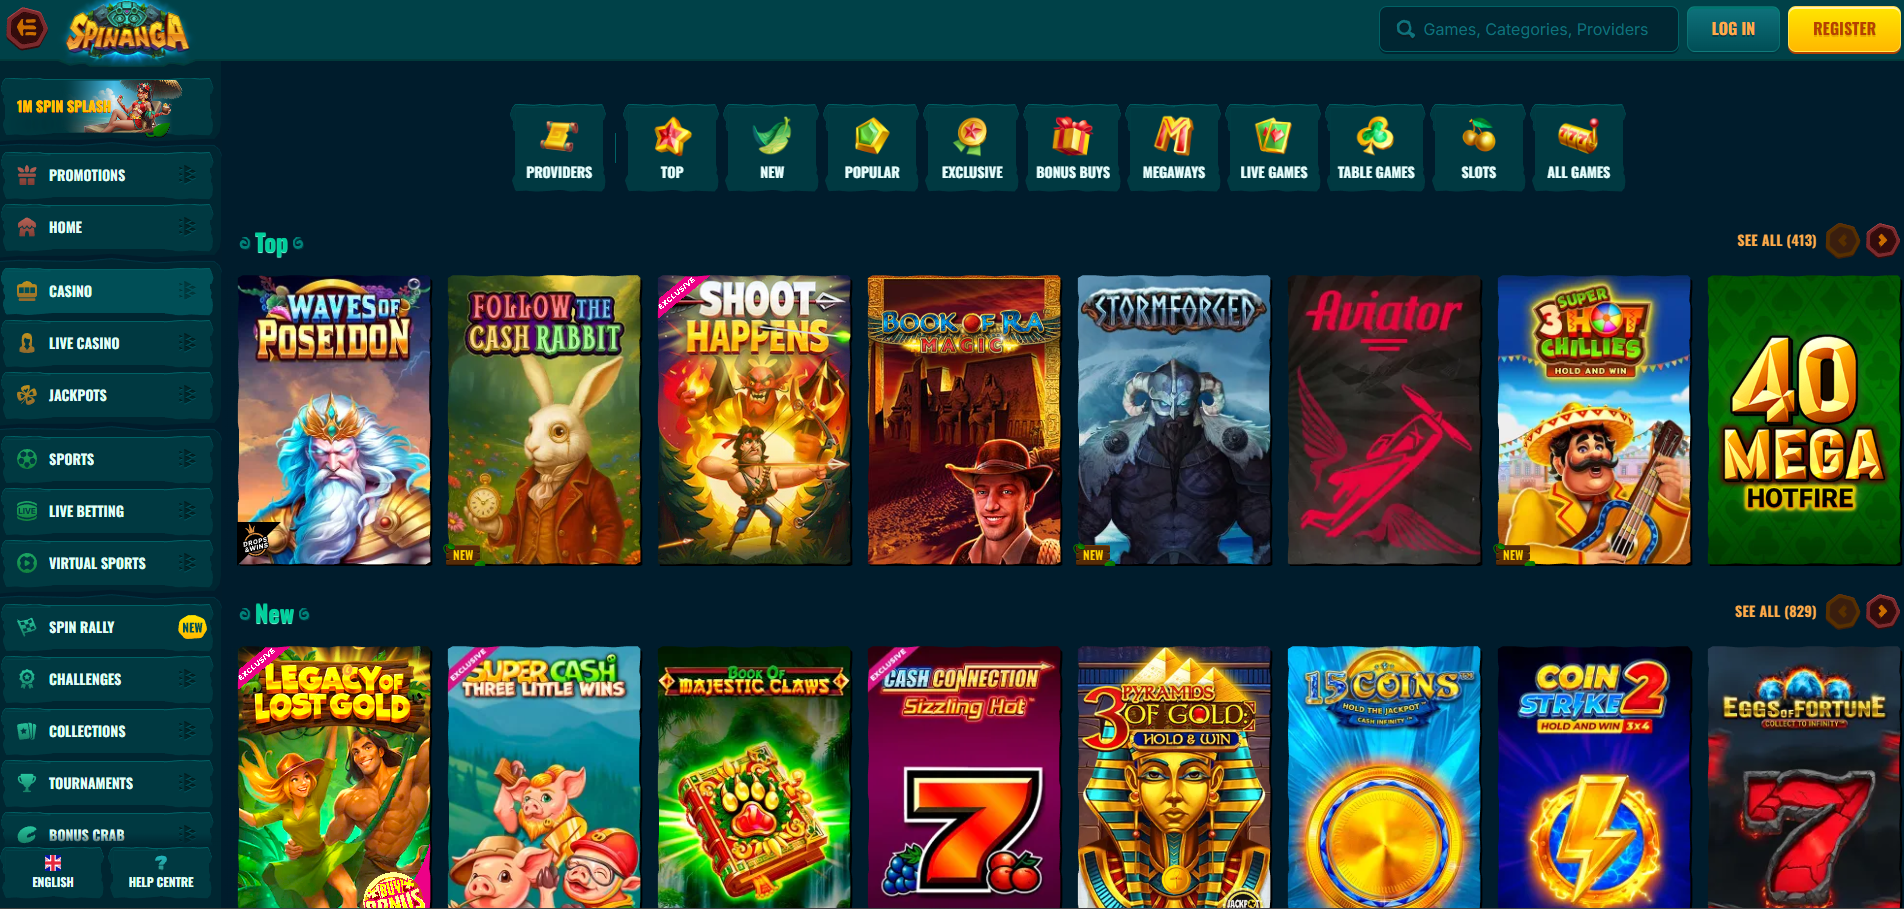This screenshot has height=909, width=1904.
Task: Open 40 Mega Hotfire game thumbnail
Action: point(1804,420)
